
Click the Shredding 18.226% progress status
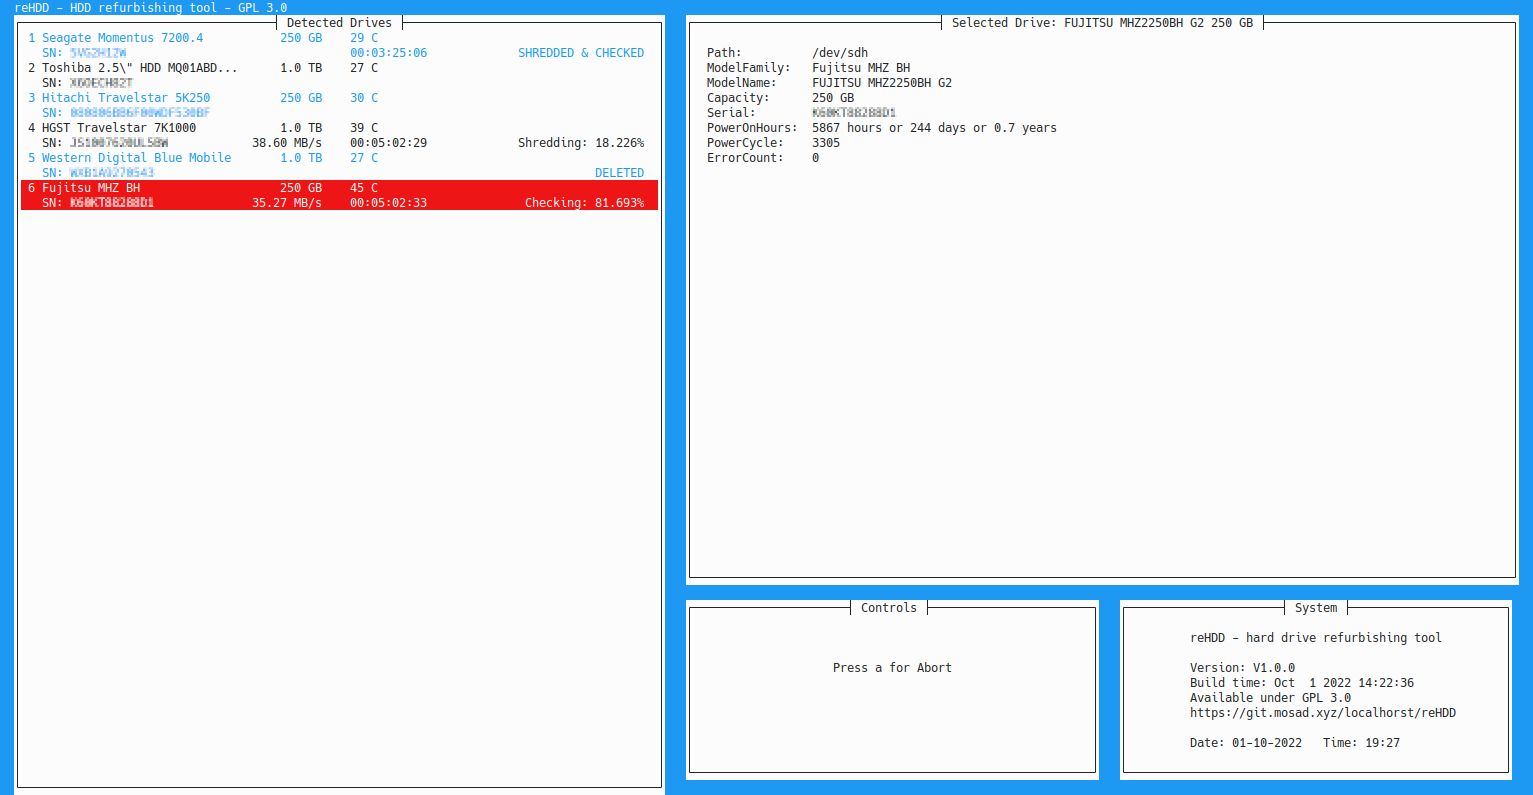(x=580, y=143)
